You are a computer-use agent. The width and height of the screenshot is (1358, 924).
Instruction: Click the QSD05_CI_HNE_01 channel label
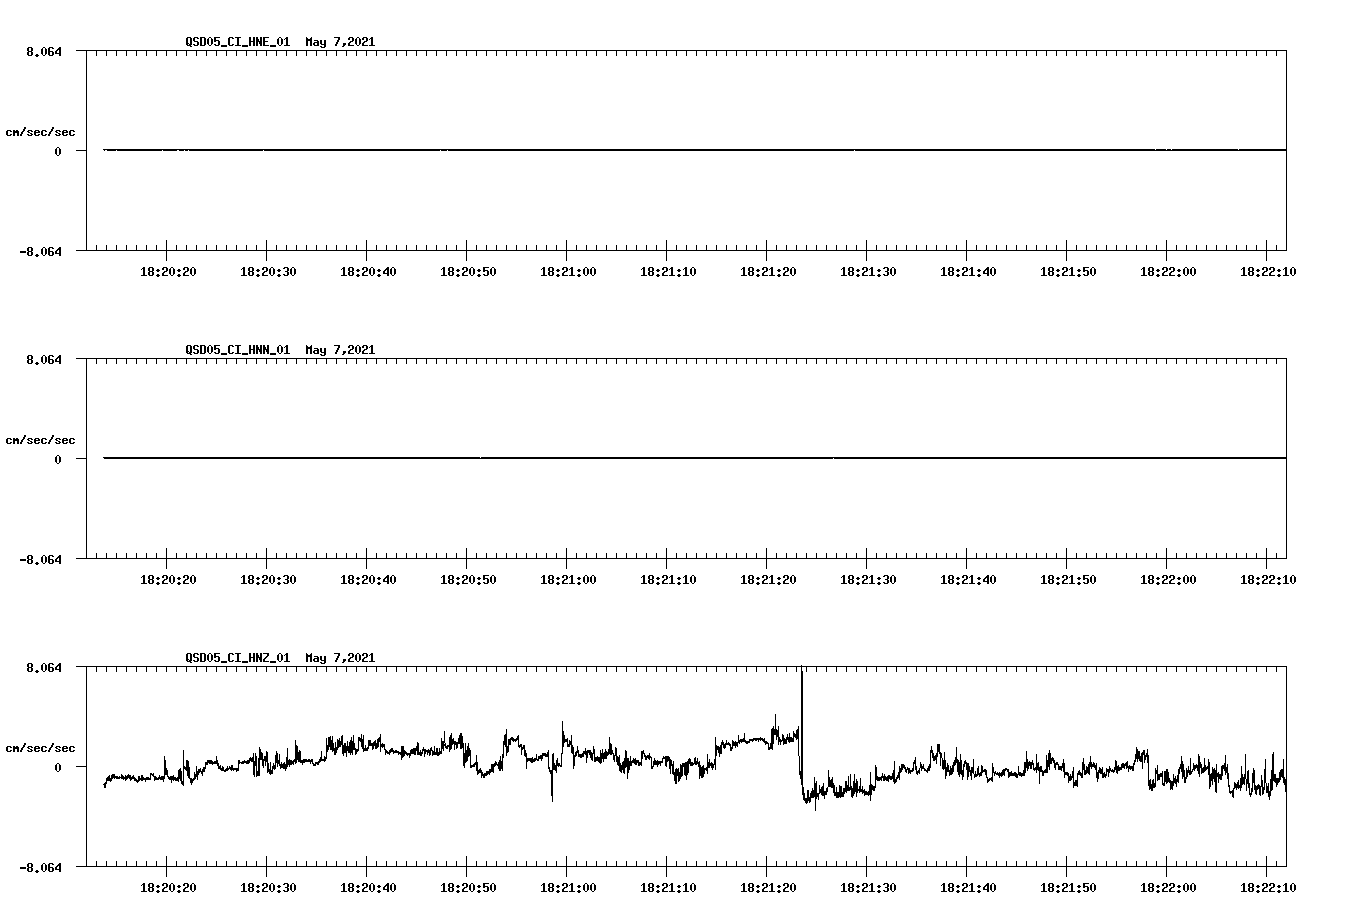tap(236, 42)
